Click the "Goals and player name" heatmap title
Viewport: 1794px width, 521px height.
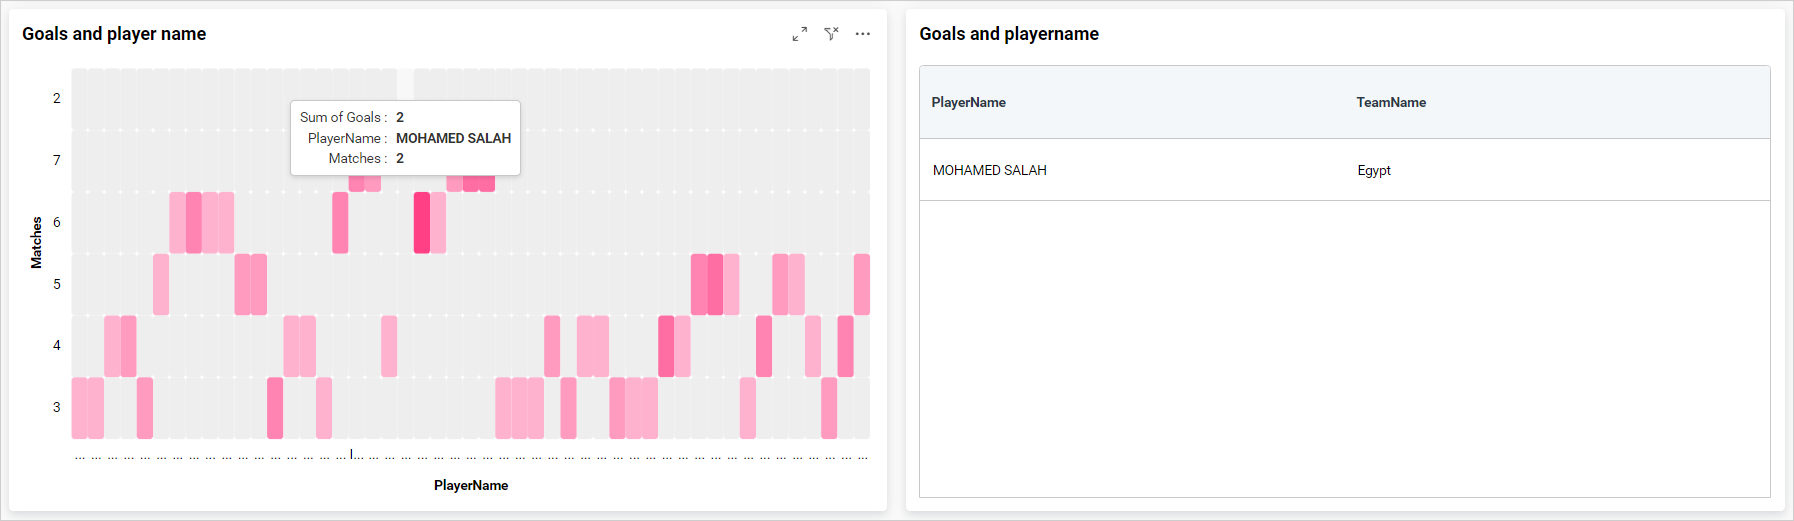point(114,34)
